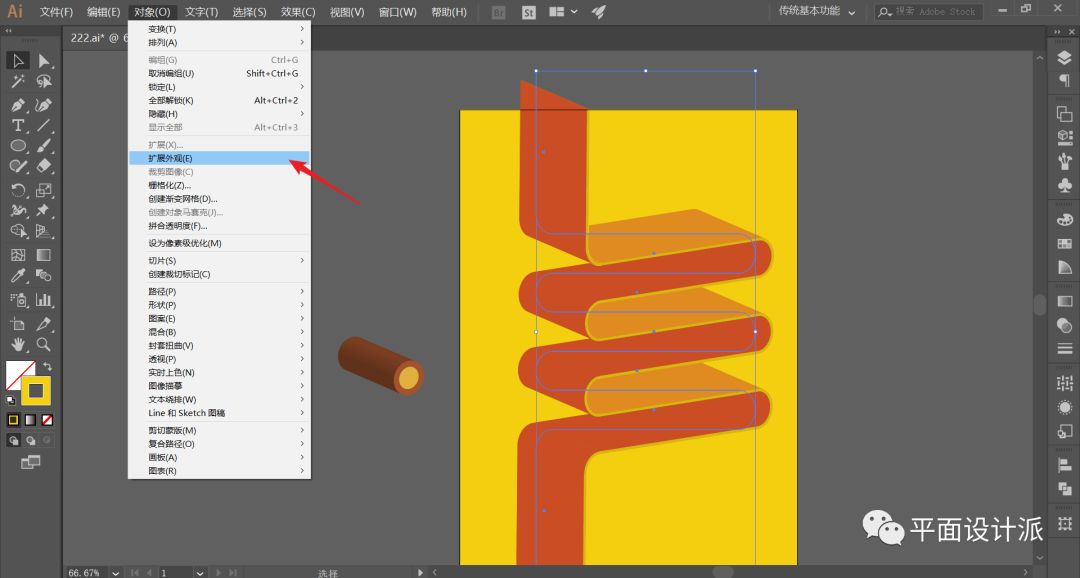The image size is (1080, 578).
Task: Select the Hand tool
Action: 18,344
